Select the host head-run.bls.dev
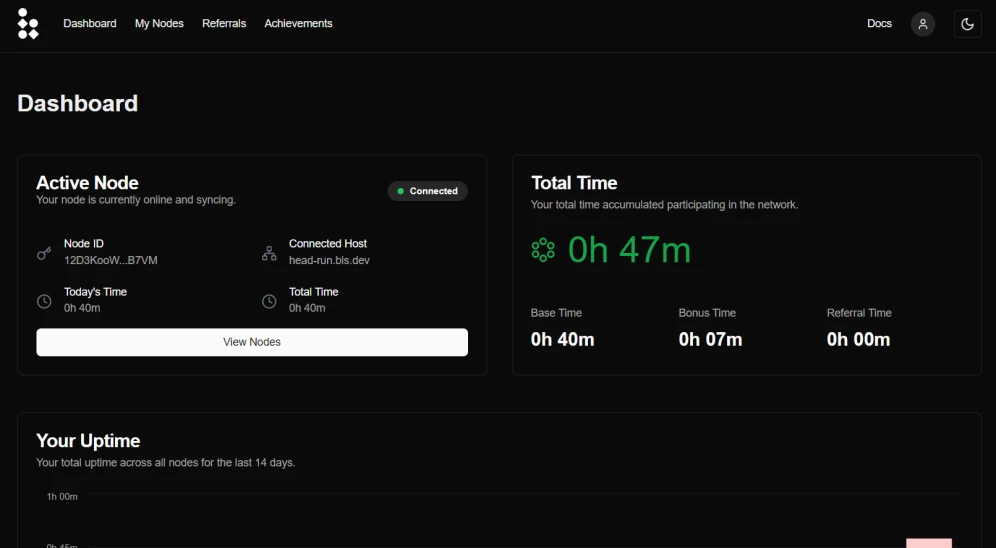This screenshot has width=996, height=548. [x=329, y=260]
